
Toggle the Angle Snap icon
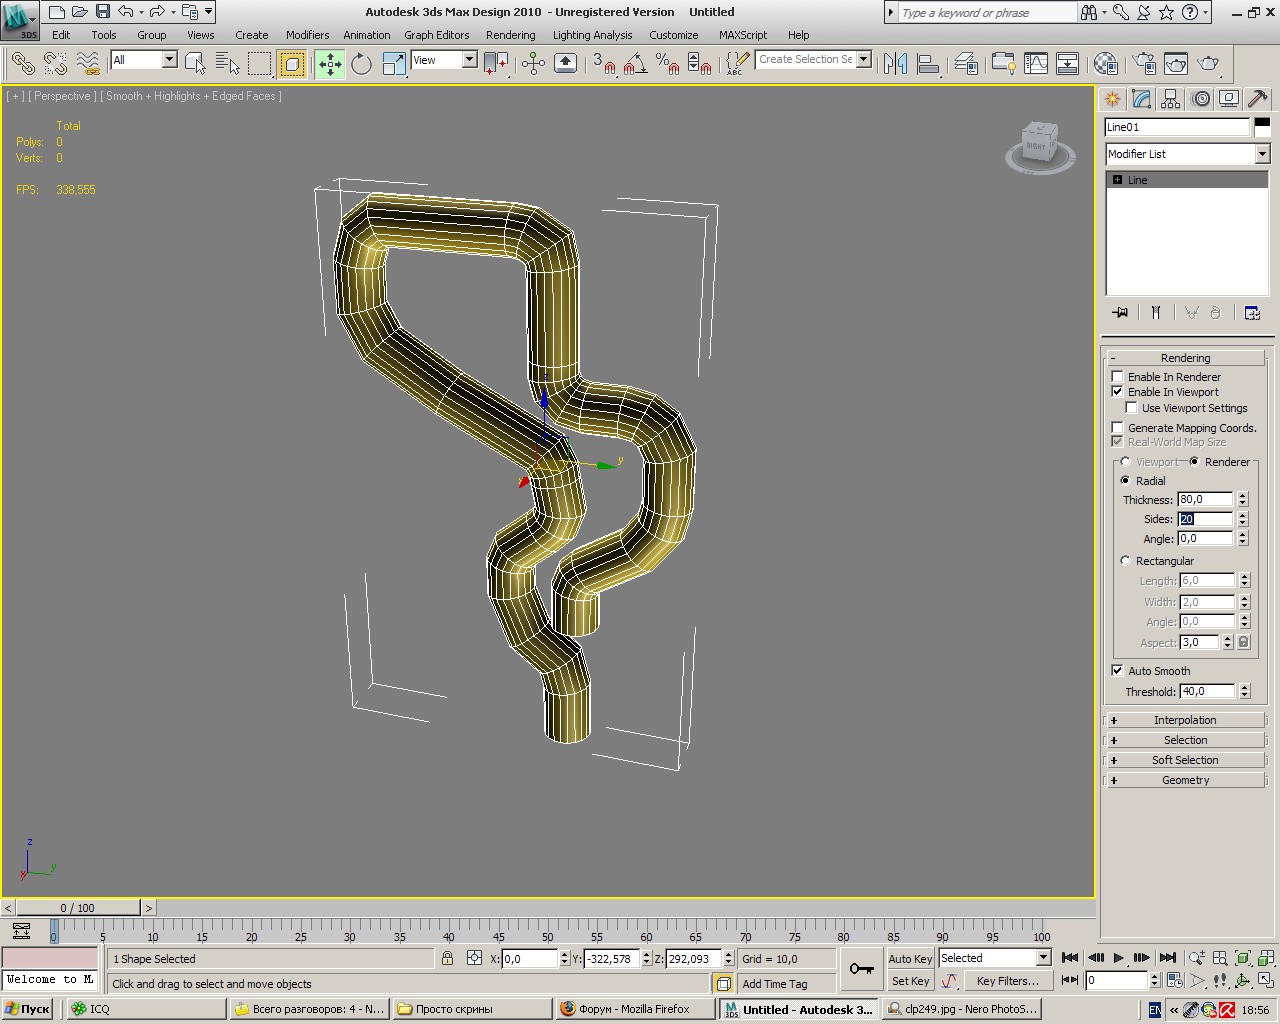634,64
